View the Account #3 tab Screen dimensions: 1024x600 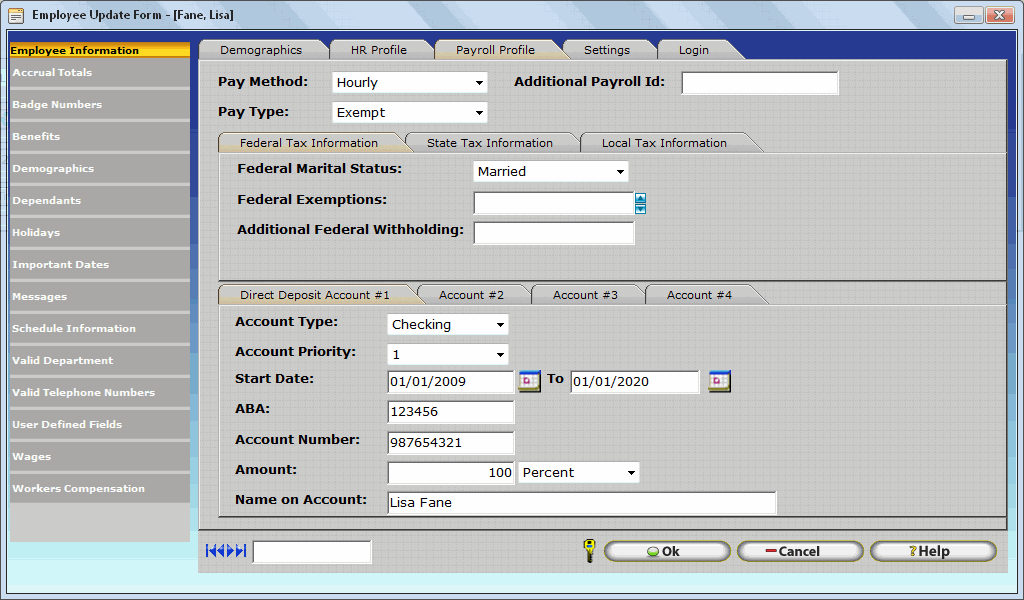click(x=588, y=294)
